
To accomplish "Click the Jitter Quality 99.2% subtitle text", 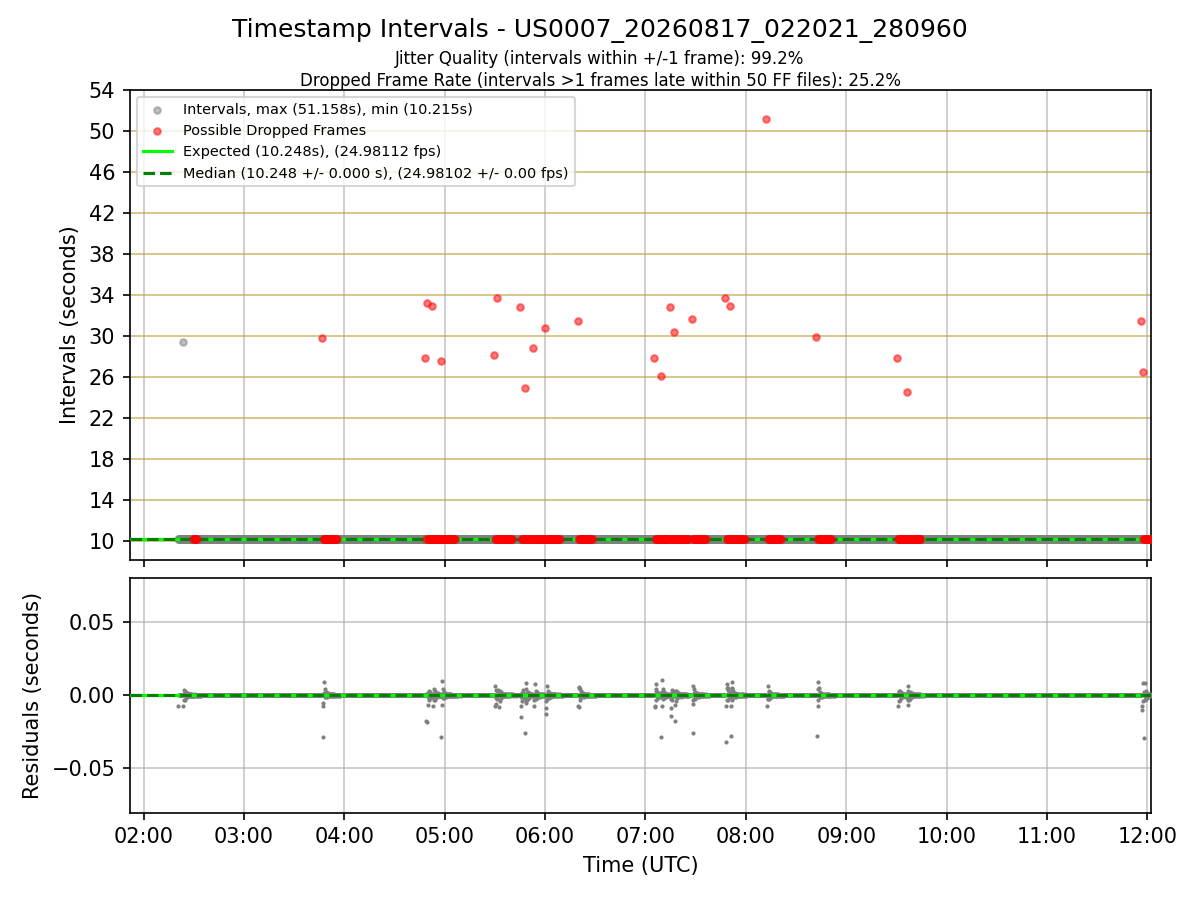I will click(x=599, y=58).
